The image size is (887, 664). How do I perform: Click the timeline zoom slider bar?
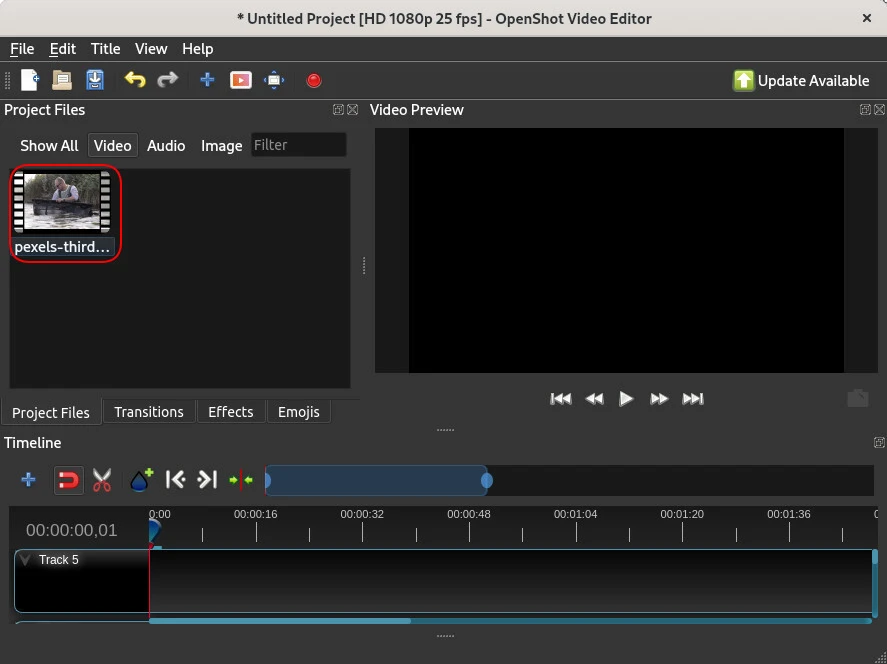pos(376,481)
